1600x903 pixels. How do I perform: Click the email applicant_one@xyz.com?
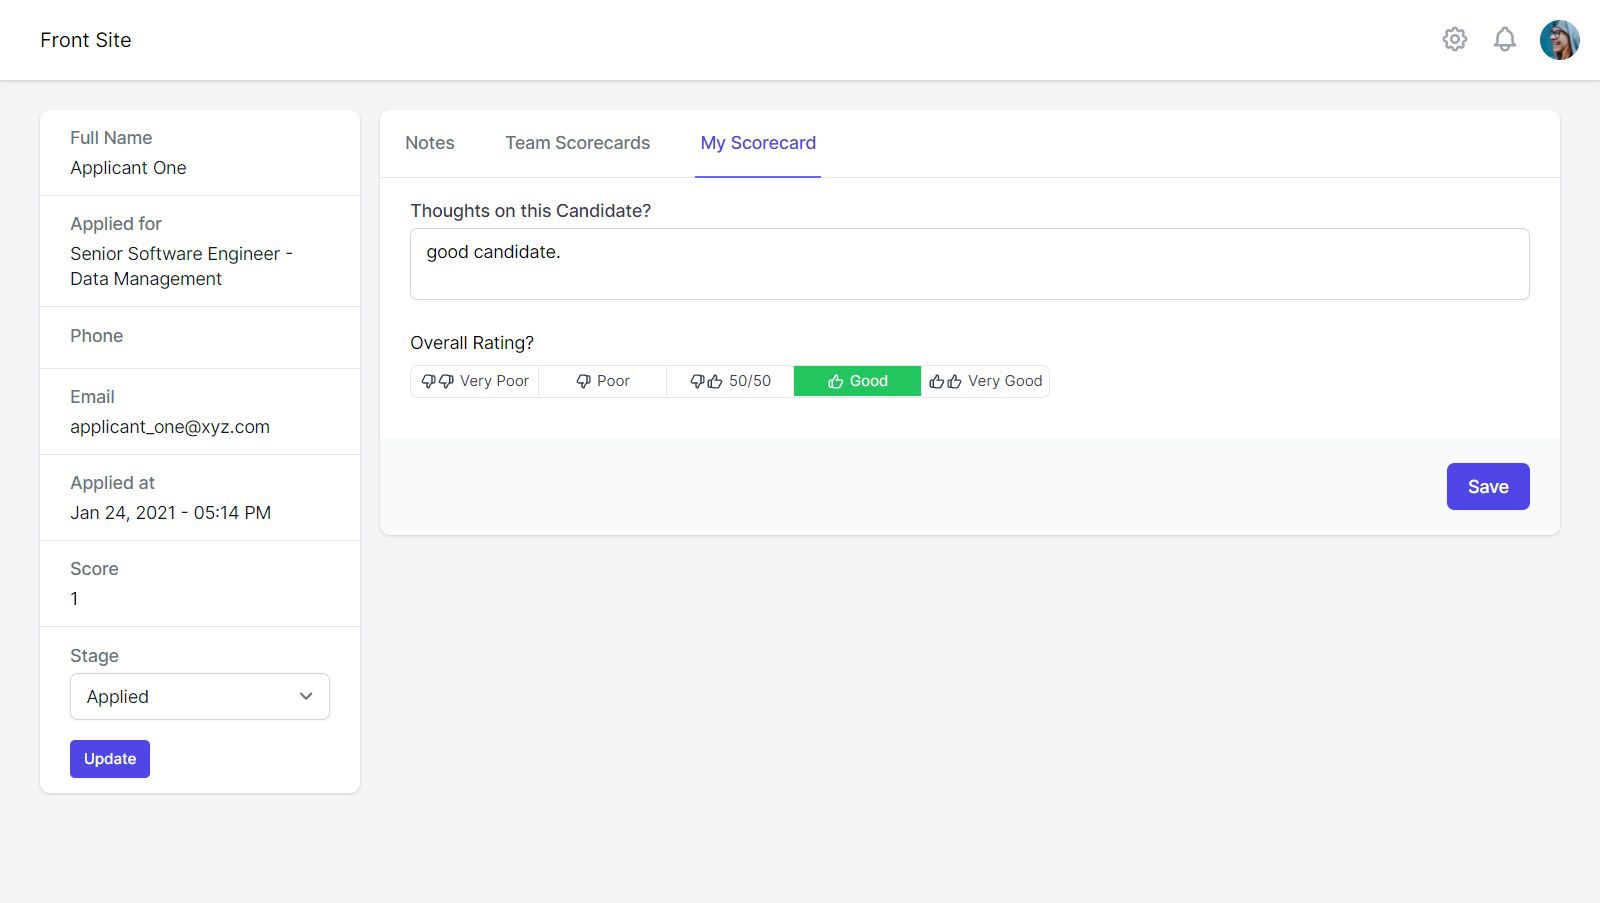pyautogui.click(x=170, y=427)
